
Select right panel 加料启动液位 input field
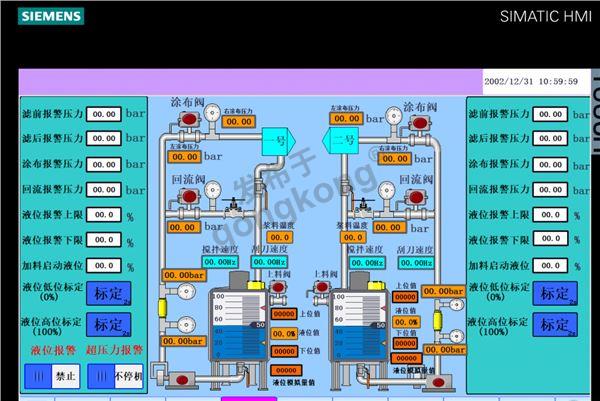pyautogui.click(x=550, y=265)
